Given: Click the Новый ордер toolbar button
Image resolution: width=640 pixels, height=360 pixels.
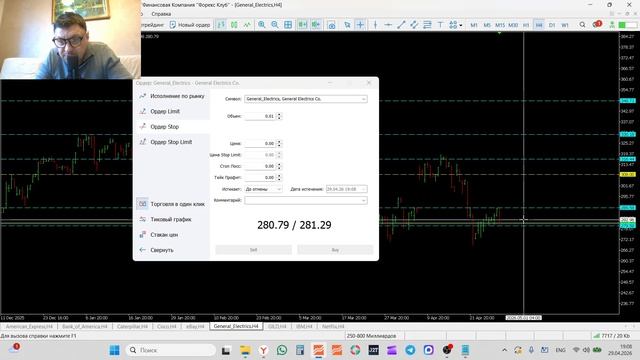Looking at the screenshot, I should point(190,25).
